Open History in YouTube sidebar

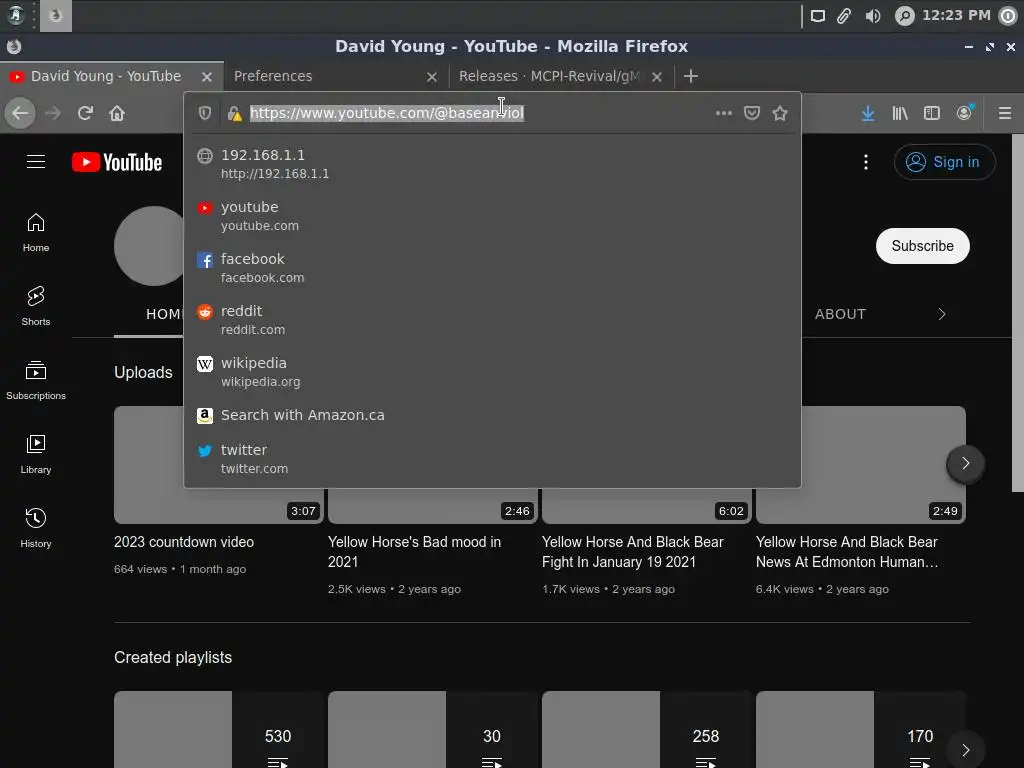click(x=36, y=528)
